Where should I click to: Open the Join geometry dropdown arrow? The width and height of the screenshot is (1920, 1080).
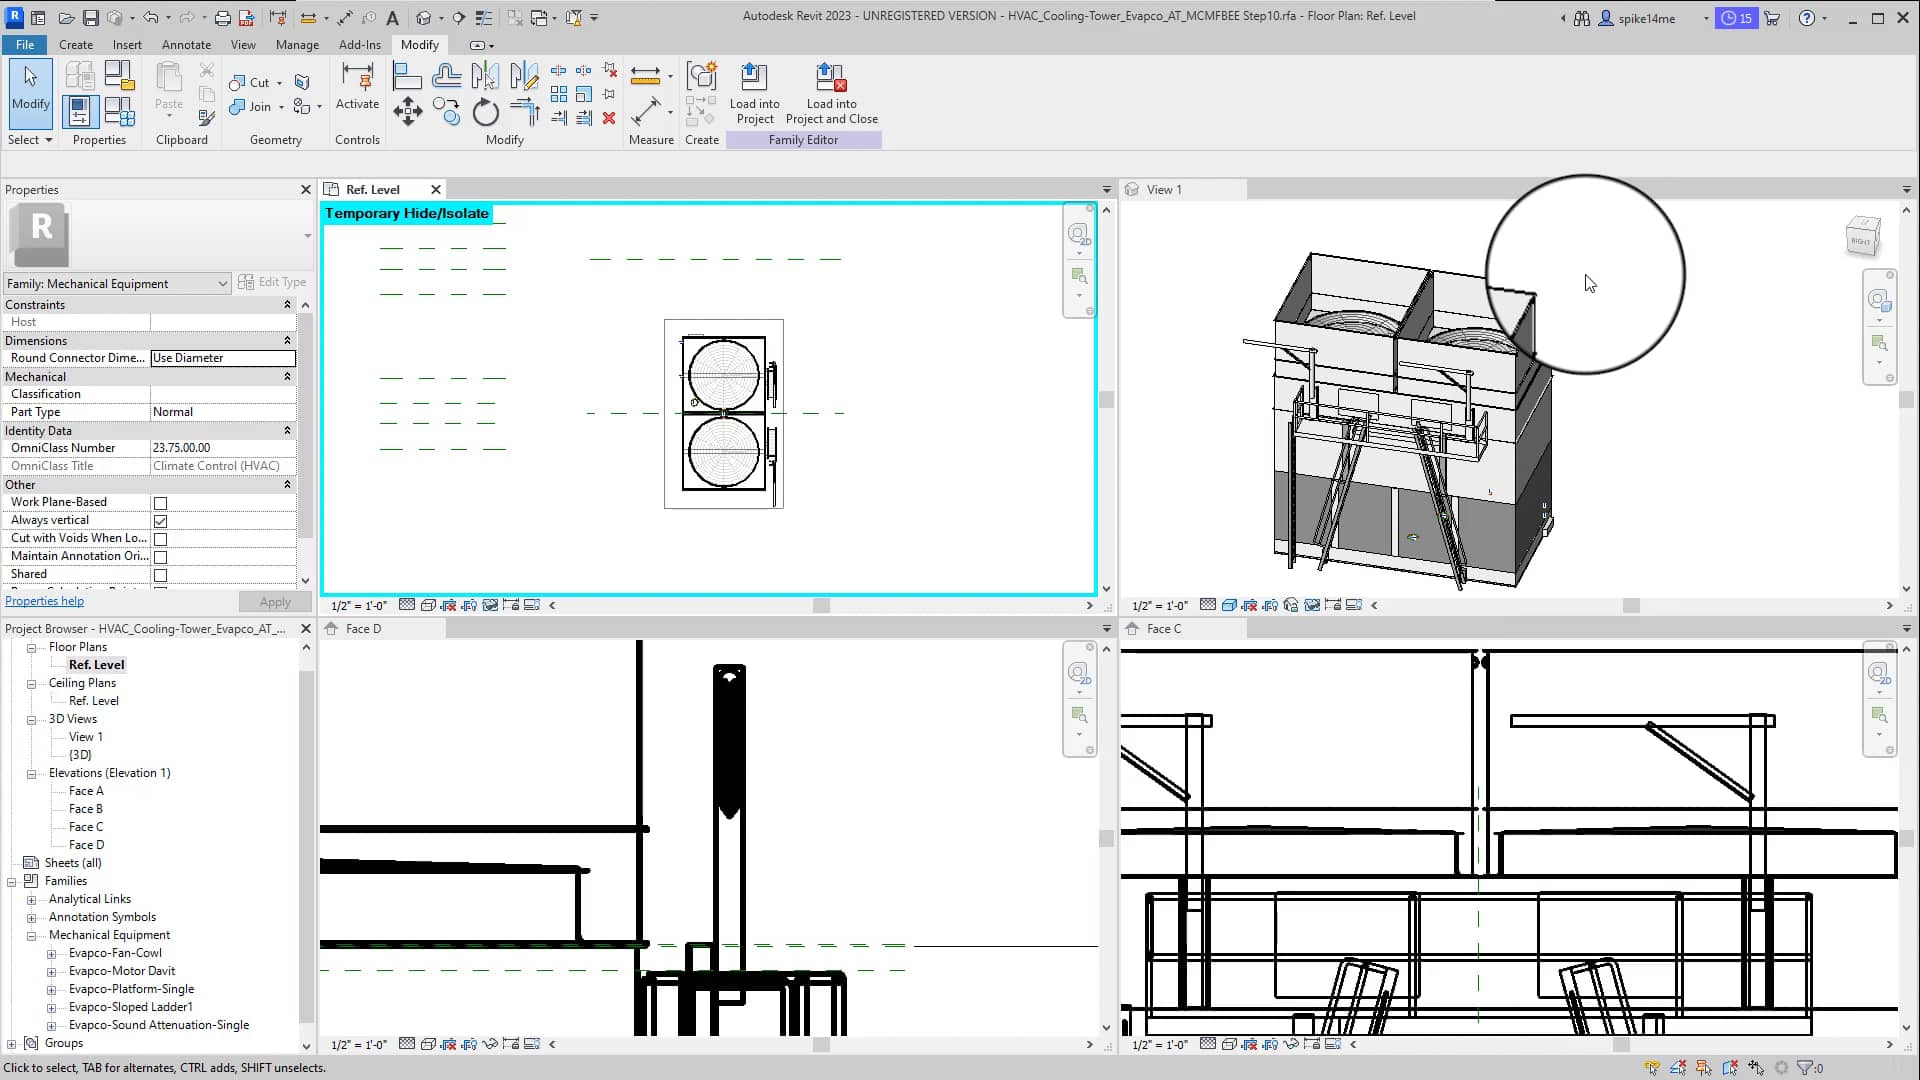click(x=281, y=107)
